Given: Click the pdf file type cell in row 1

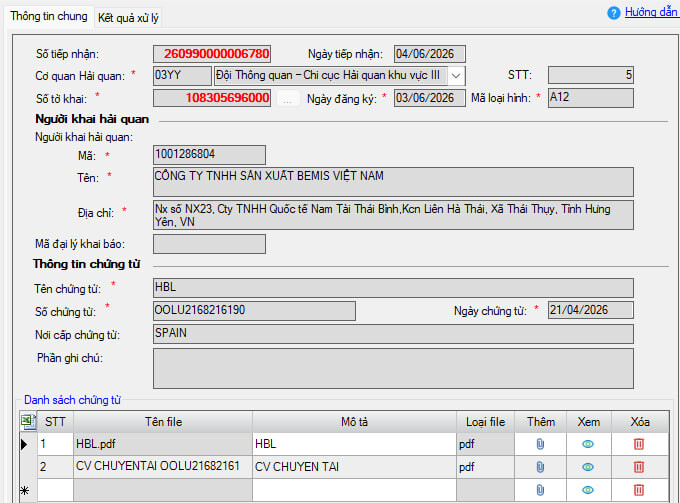Looking at the screenshot, I should click(x=485, y=444).
